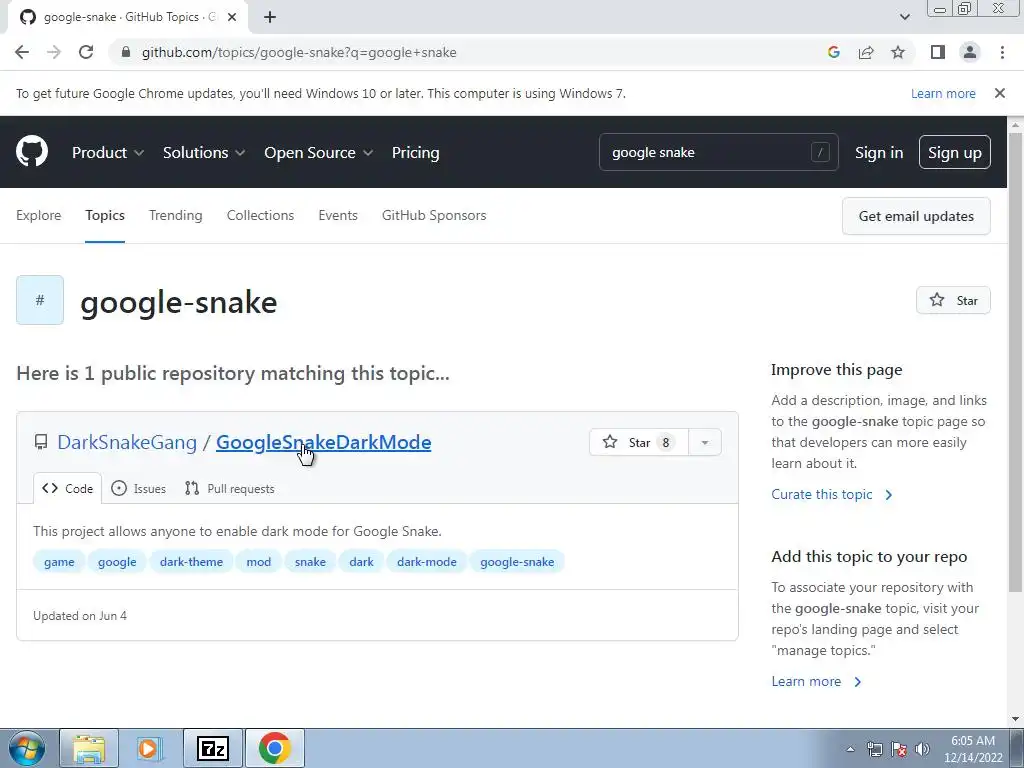Image resolution: width=1024 pixels, height=768 pixels.
Task: Click the browser forward arrow
Action: tap(54, 52)
